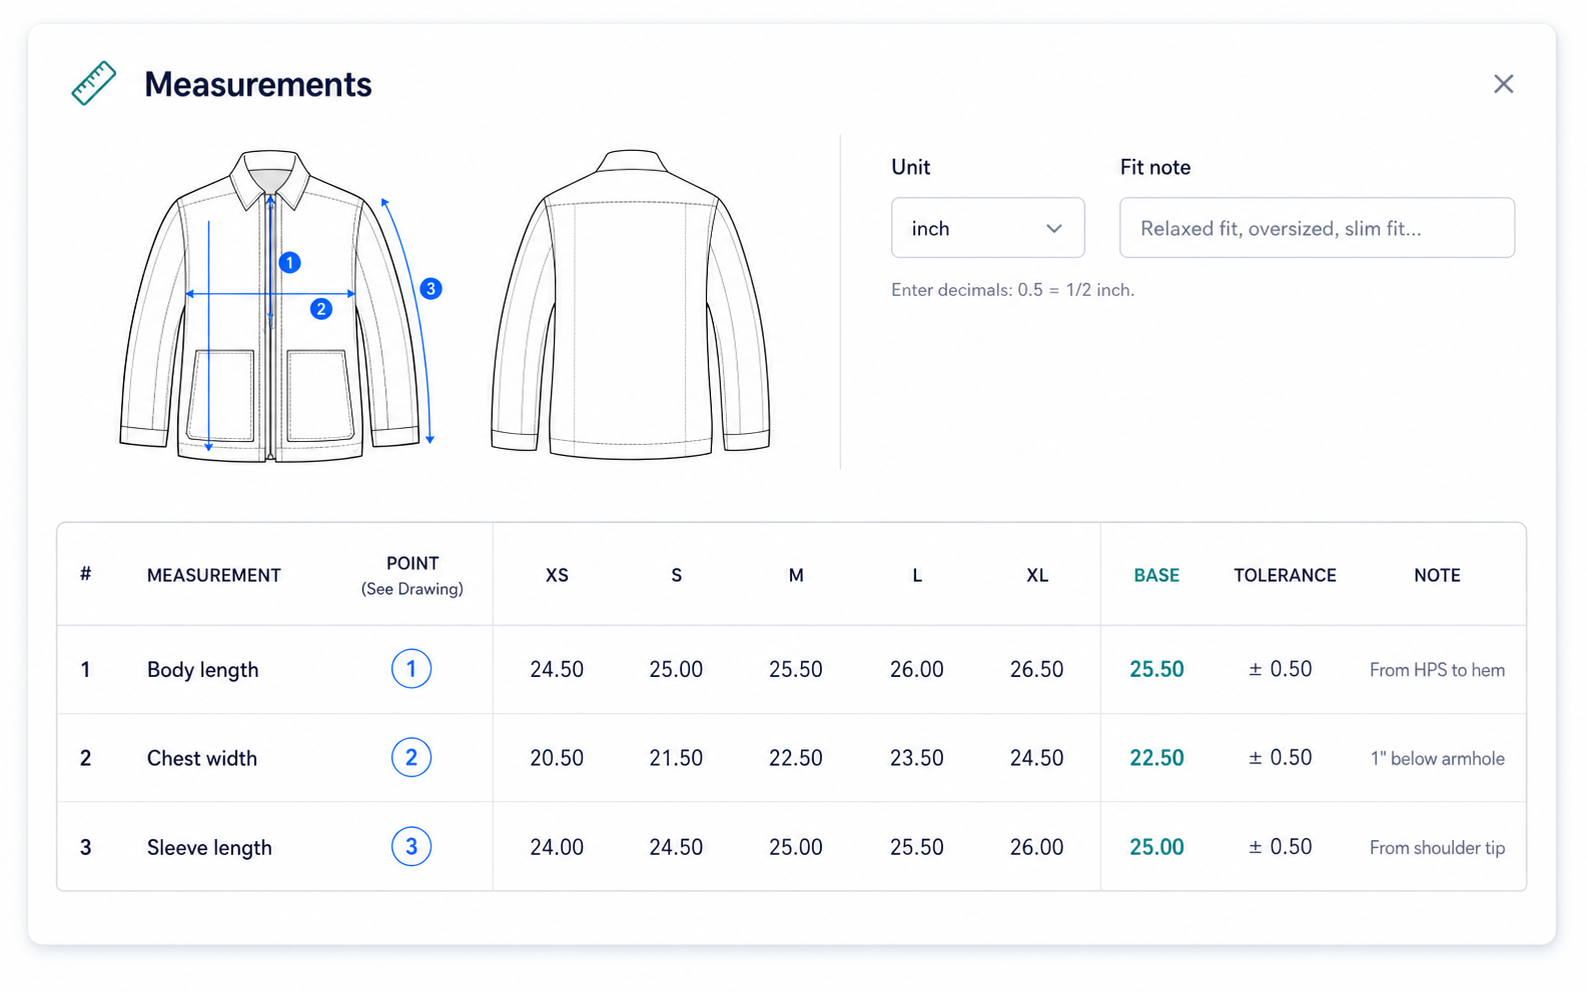Viewport: 1586px width, 992px height.
Task: Click the back view jacket drawing
Action: [x=631, y=305]
